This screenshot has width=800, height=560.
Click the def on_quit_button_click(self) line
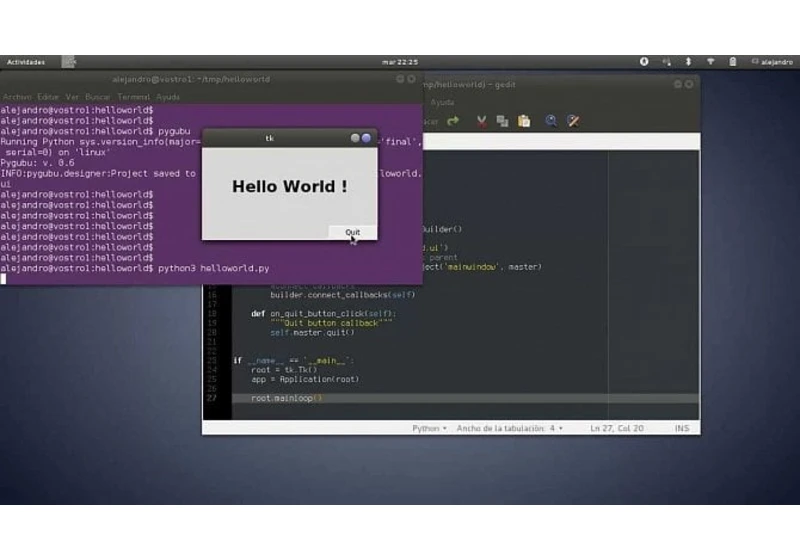coord(323,314)
